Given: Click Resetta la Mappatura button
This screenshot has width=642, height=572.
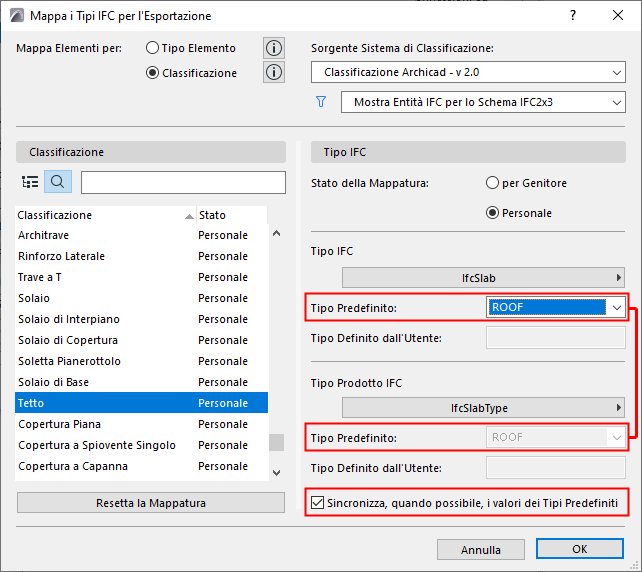Looking at the screenshot, I should tap(151, 503).
